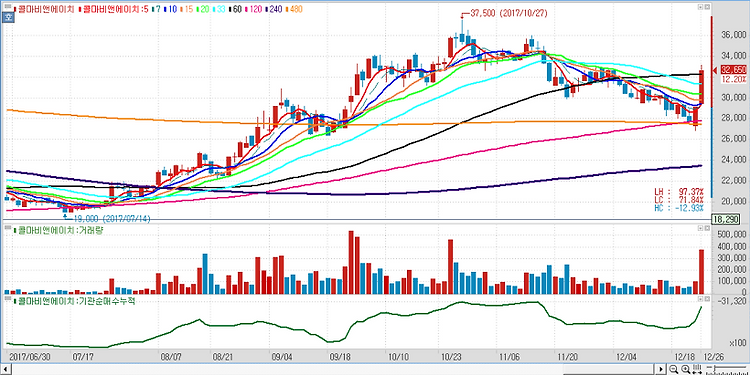The height and width of the screenshot is (375, 750).
Task: Click the 10/23 date axis label
Action: pyautogui.click(x=450, y=356)
